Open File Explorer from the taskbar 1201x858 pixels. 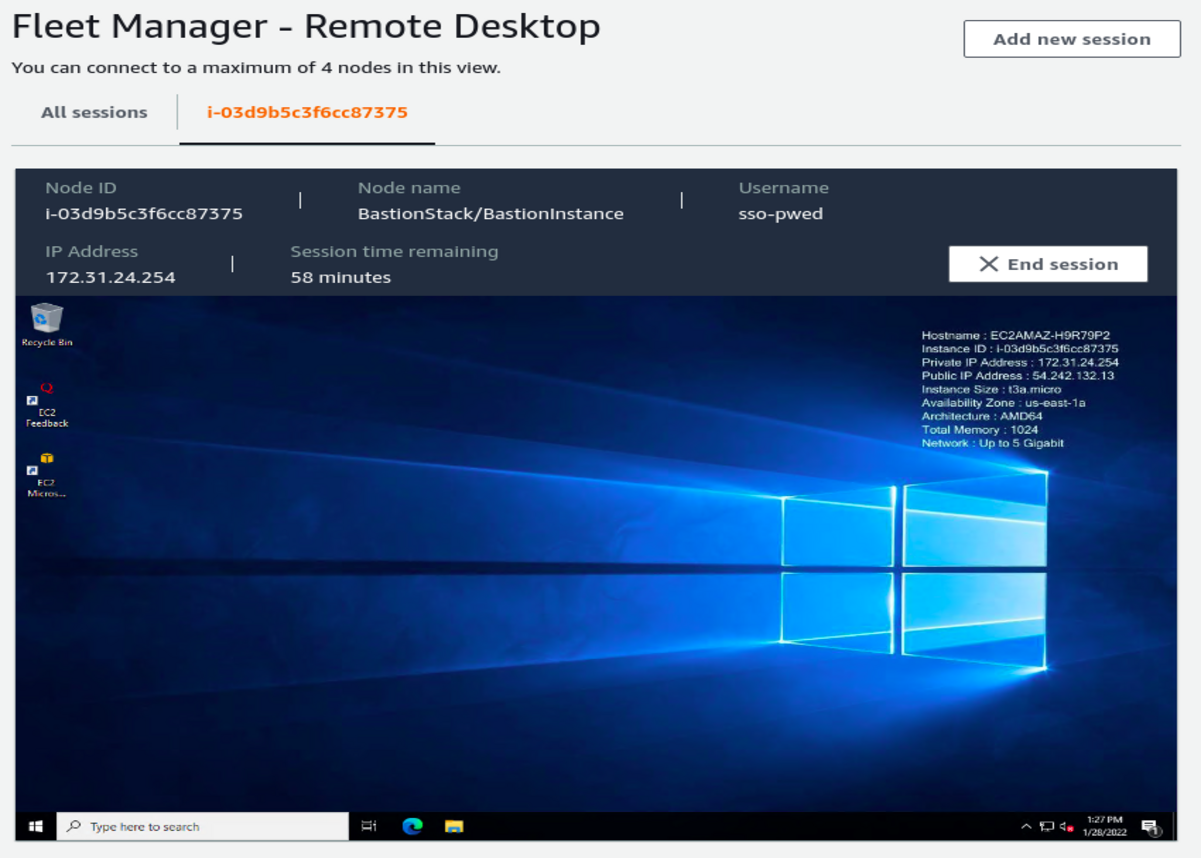(454, 826)
